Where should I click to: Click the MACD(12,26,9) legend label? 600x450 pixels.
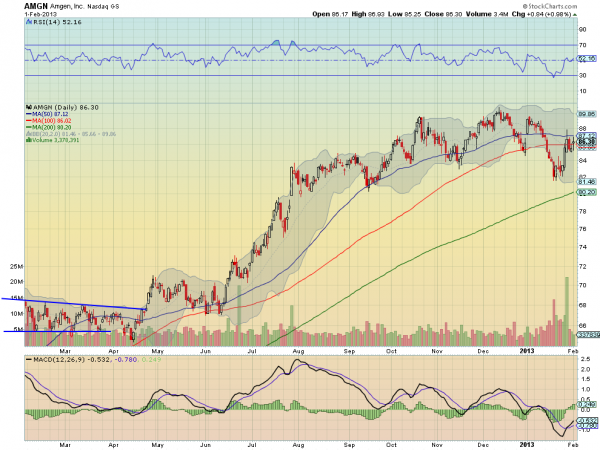(x=59, y=360)
